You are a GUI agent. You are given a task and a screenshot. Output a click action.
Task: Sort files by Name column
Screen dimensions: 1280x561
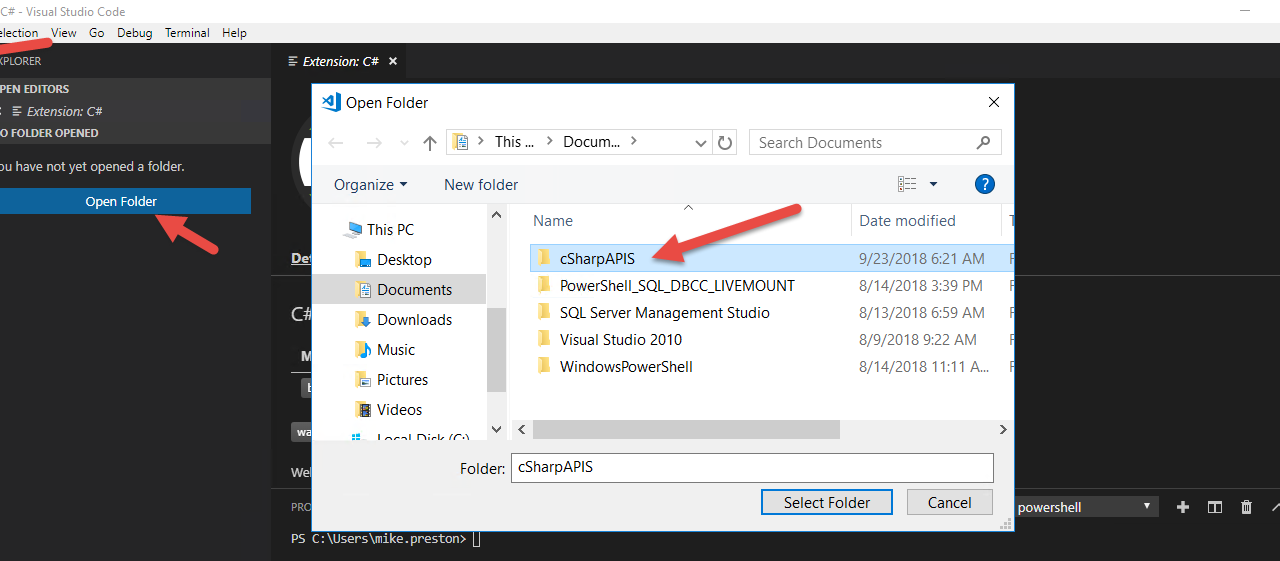click(553, 220)
